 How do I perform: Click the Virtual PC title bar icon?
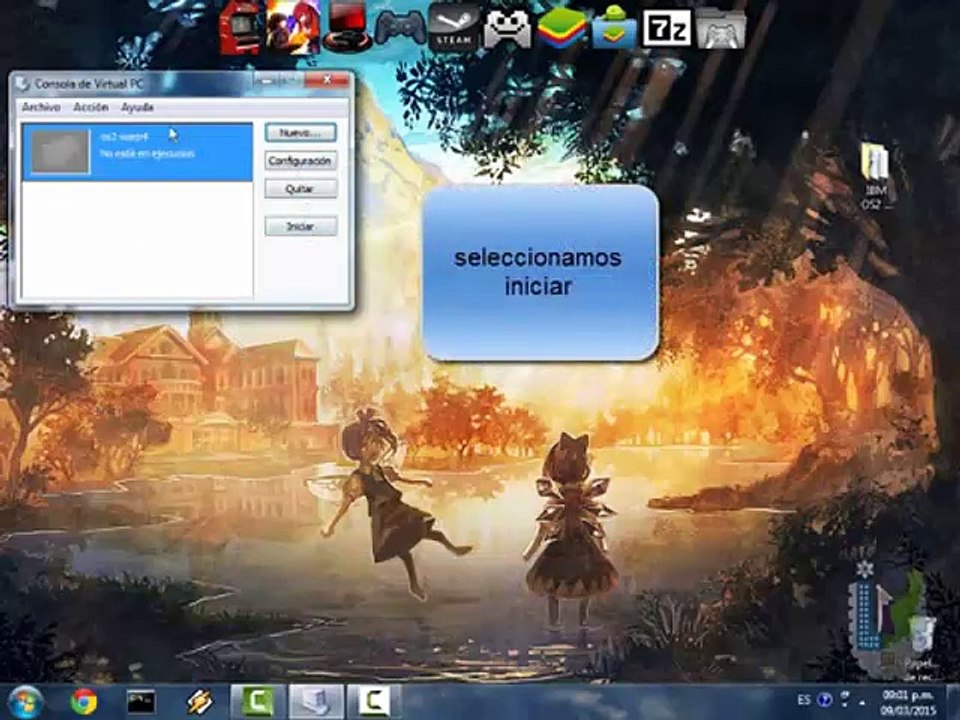[x=23, y=84]
